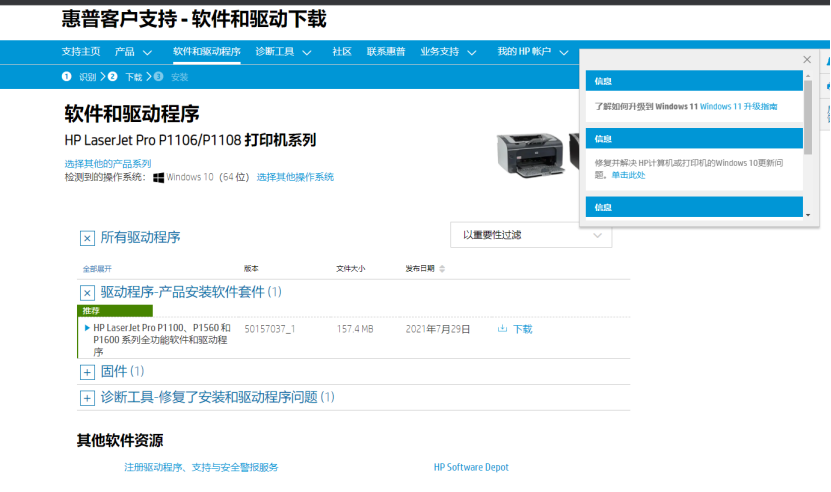The image size is (831, 492).
Task: Click heading HP LaserJet Pro P1106/P1108 打印机系列
Action: 190,140
